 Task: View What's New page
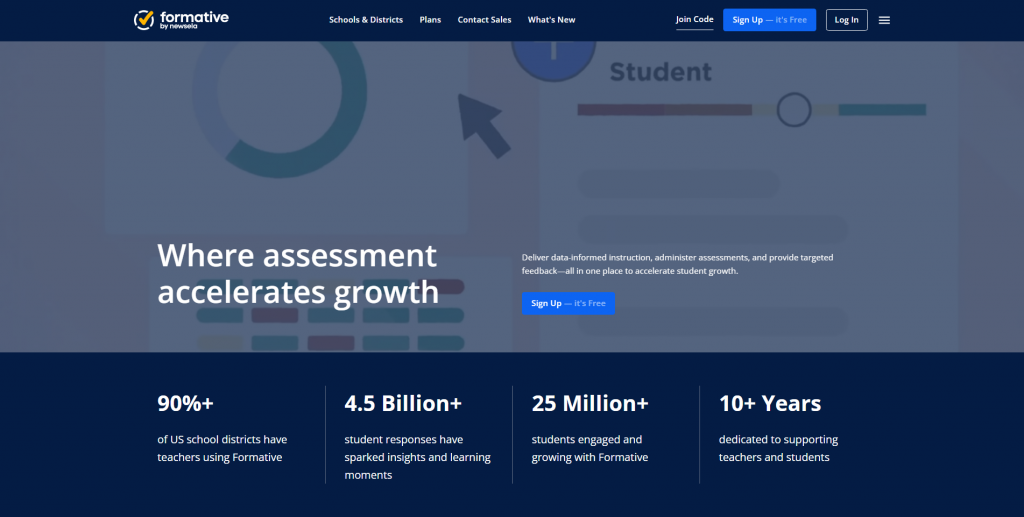[551, 20]
